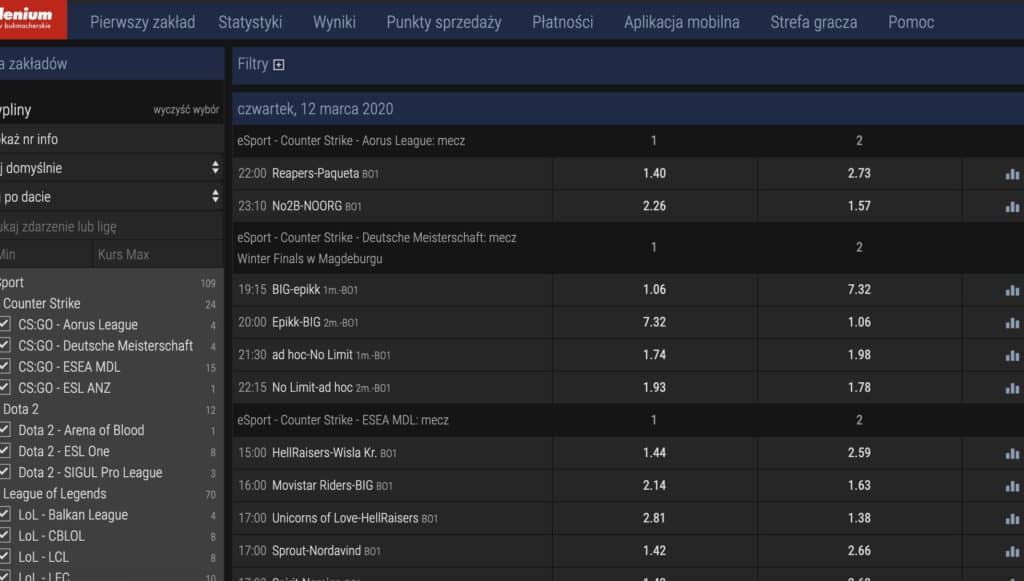Bet 7.32 on epikk at 19:15
The height and width of the screenshot is (581, 1024).
pyautogui.click(x=859, y=290)
